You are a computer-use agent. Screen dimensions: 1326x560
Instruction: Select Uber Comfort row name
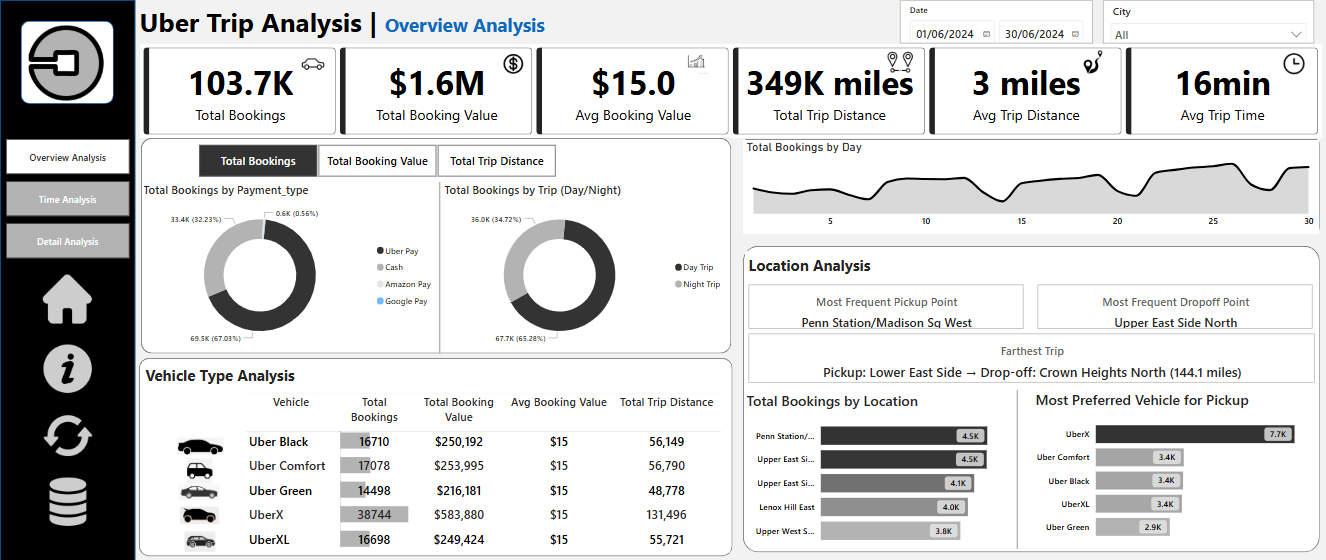pyautogui.click(x=287, y=466)
